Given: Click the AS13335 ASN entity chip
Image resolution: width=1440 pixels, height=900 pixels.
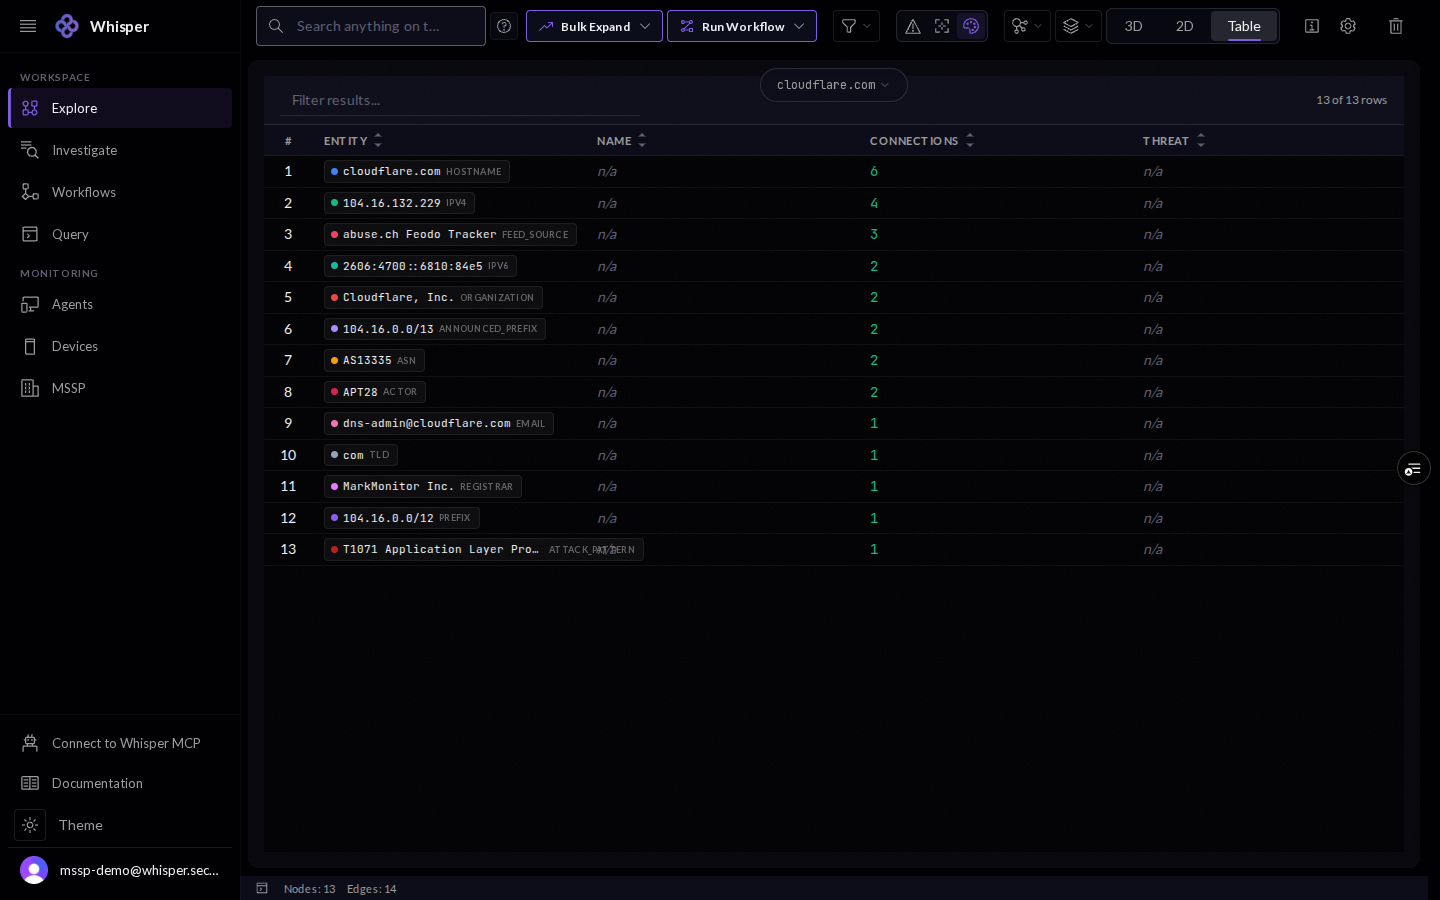Looking at the screenshot, I should point(374,360).
